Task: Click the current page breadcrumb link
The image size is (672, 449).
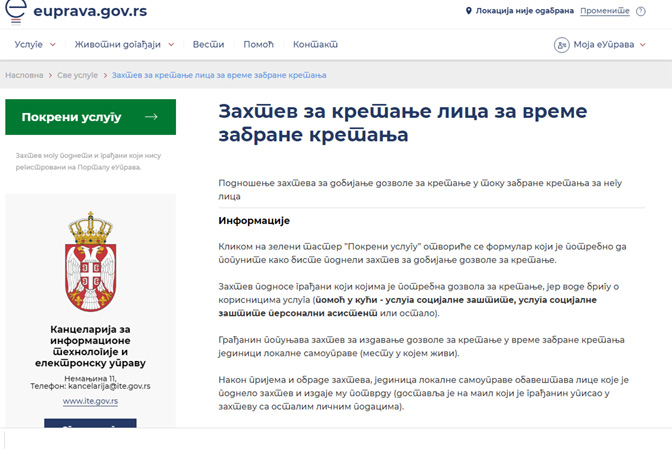Action: tap(219, 75)
